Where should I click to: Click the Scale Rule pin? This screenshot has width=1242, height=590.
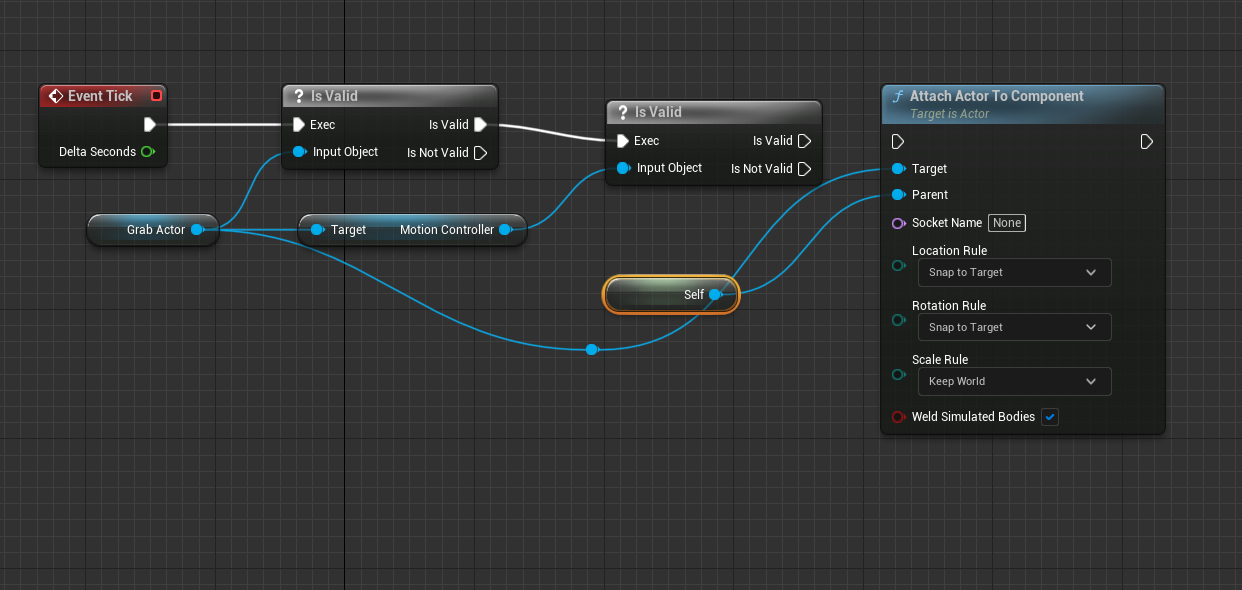(898, 375)
